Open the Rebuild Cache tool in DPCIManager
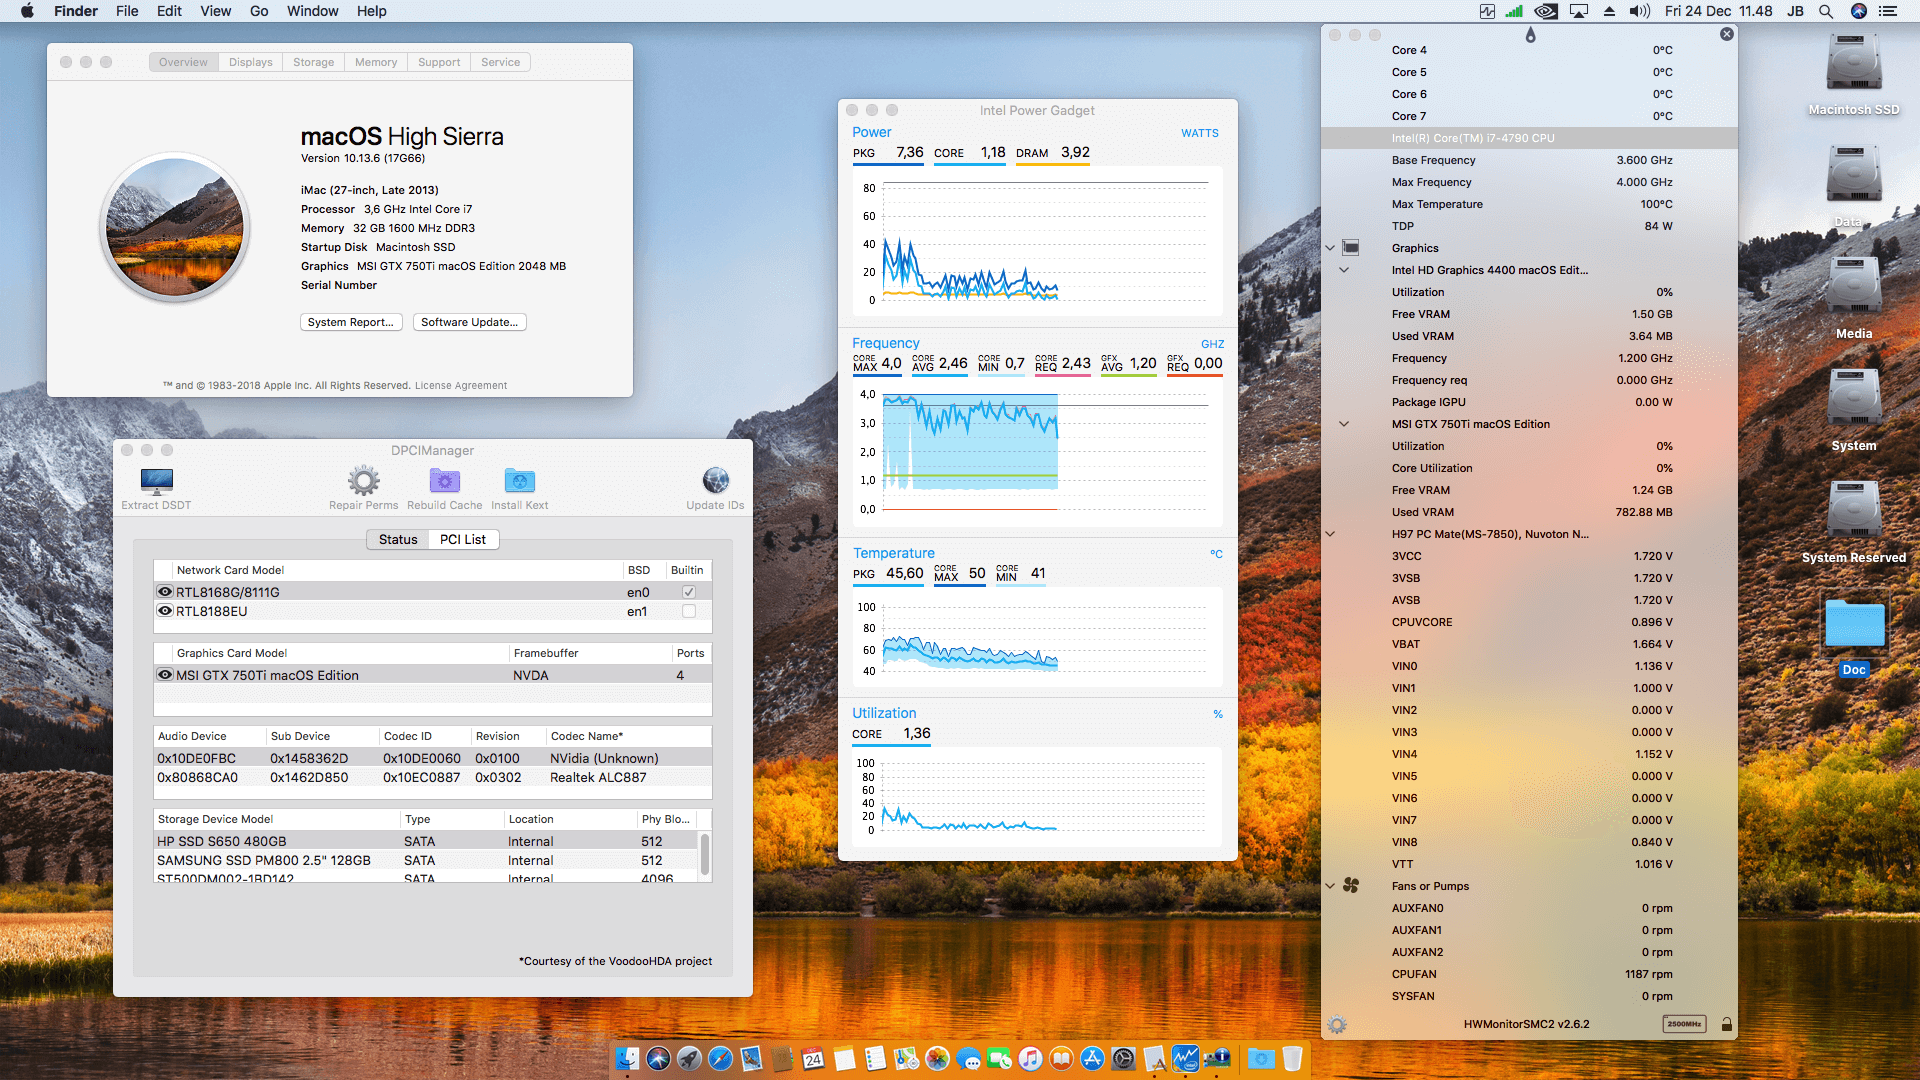This screenshot has width=1920, height=1080. (444, 482)
